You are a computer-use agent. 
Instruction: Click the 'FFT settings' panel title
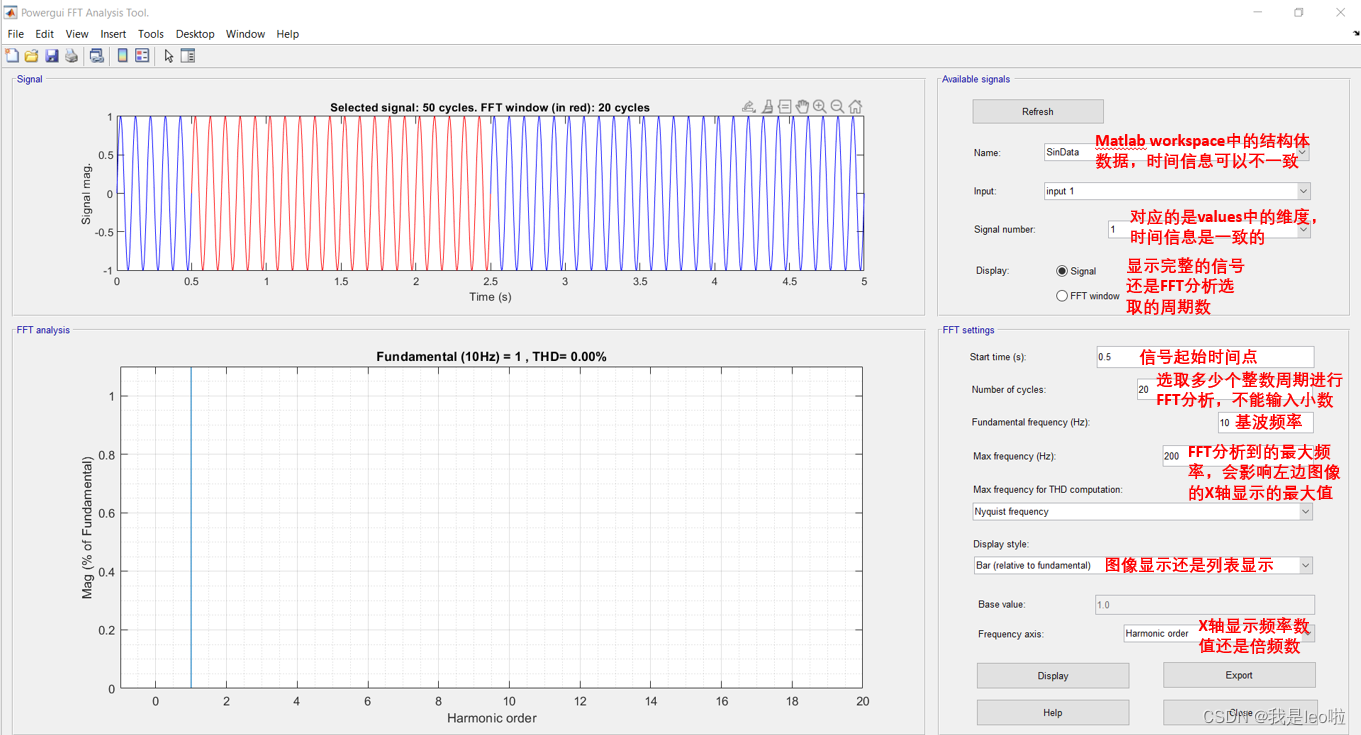pos(968,330)
